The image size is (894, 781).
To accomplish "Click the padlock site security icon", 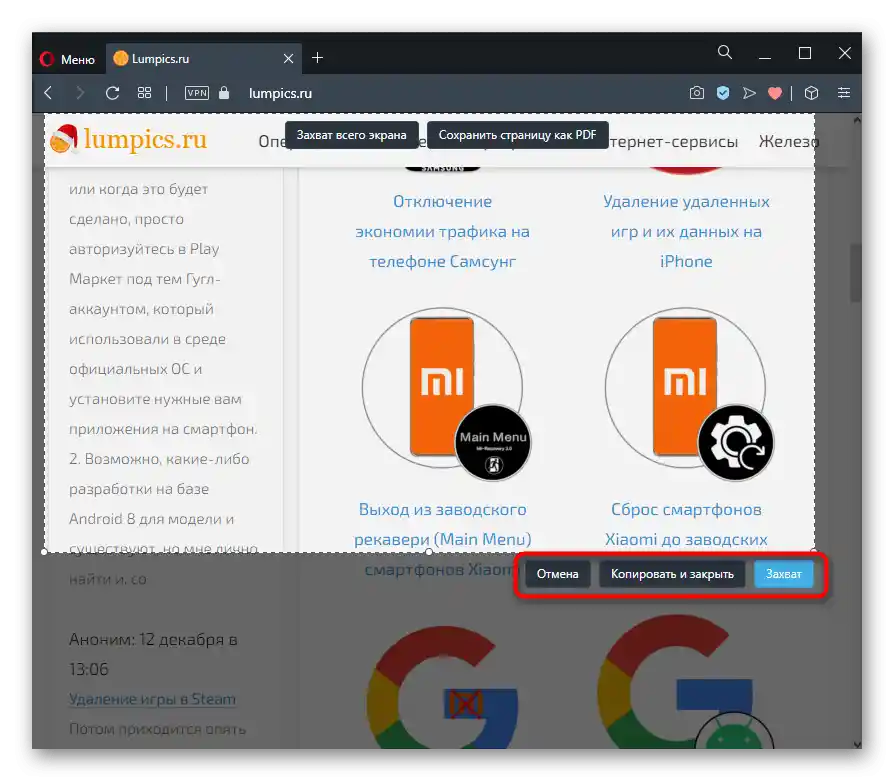I will 224,93.
